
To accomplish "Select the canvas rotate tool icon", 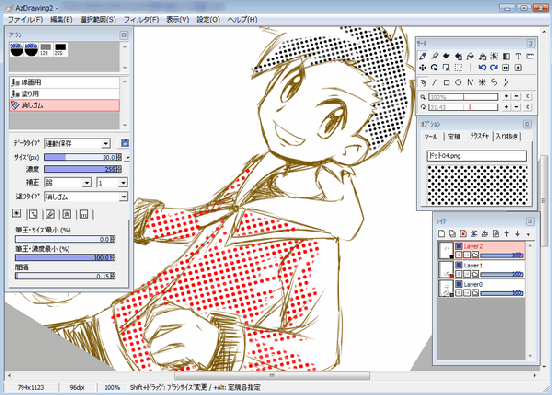I will point(434,67).
